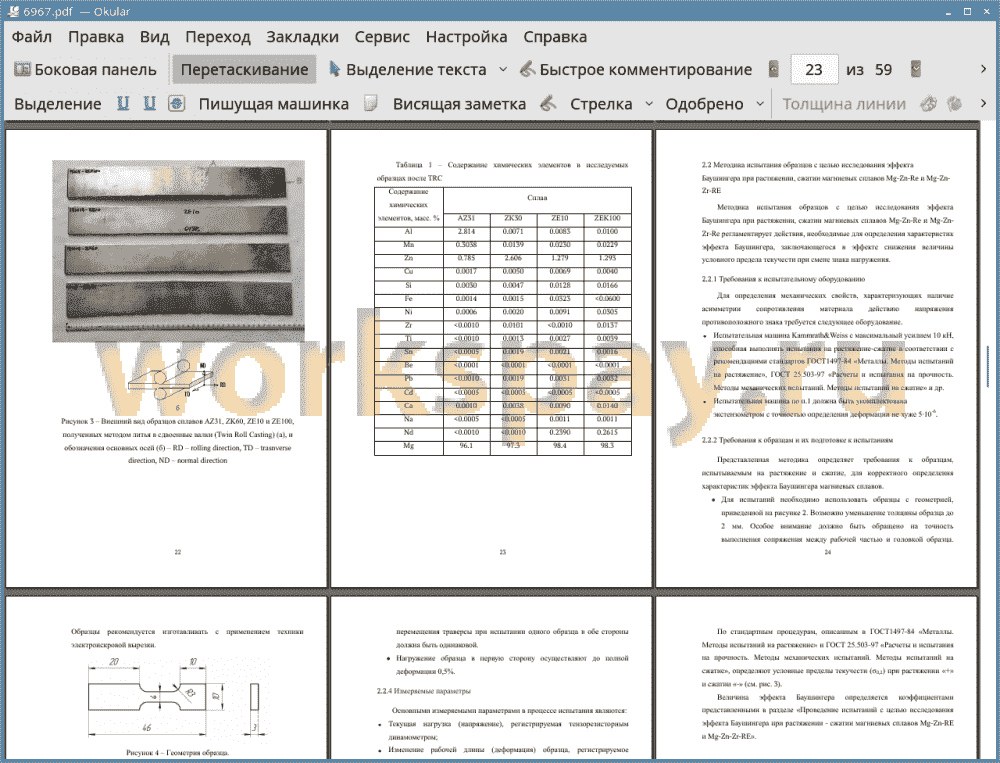This screenshot has width=1000, height=763.
Task: Toggle Быстрое комментирование
Action: point(636,70)
